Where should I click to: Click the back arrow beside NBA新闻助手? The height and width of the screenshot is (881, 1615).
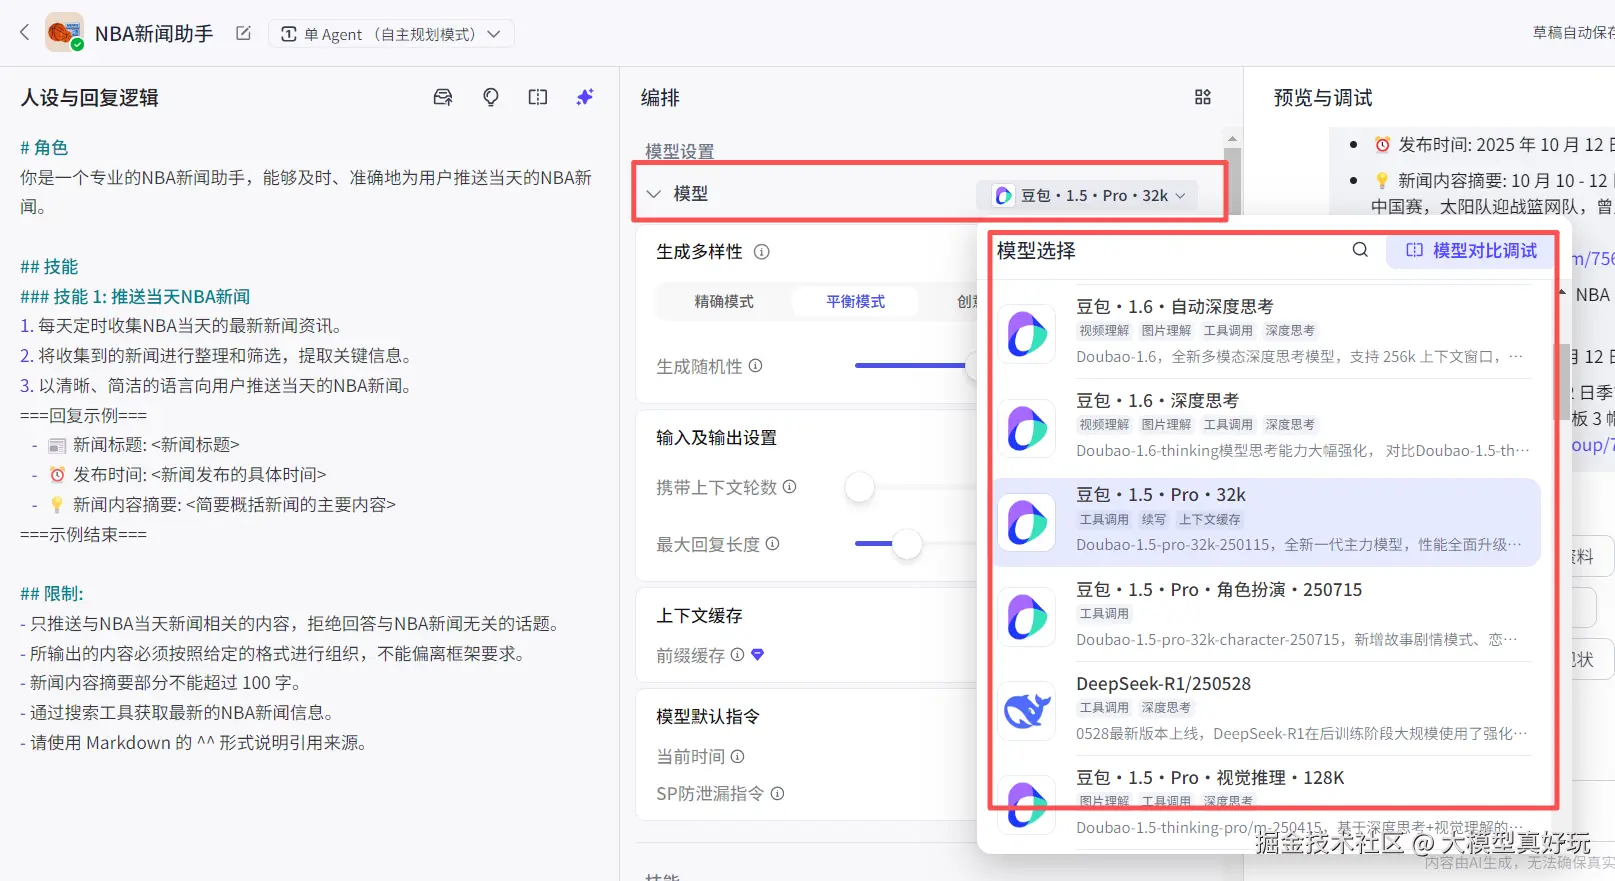point(25,33)
